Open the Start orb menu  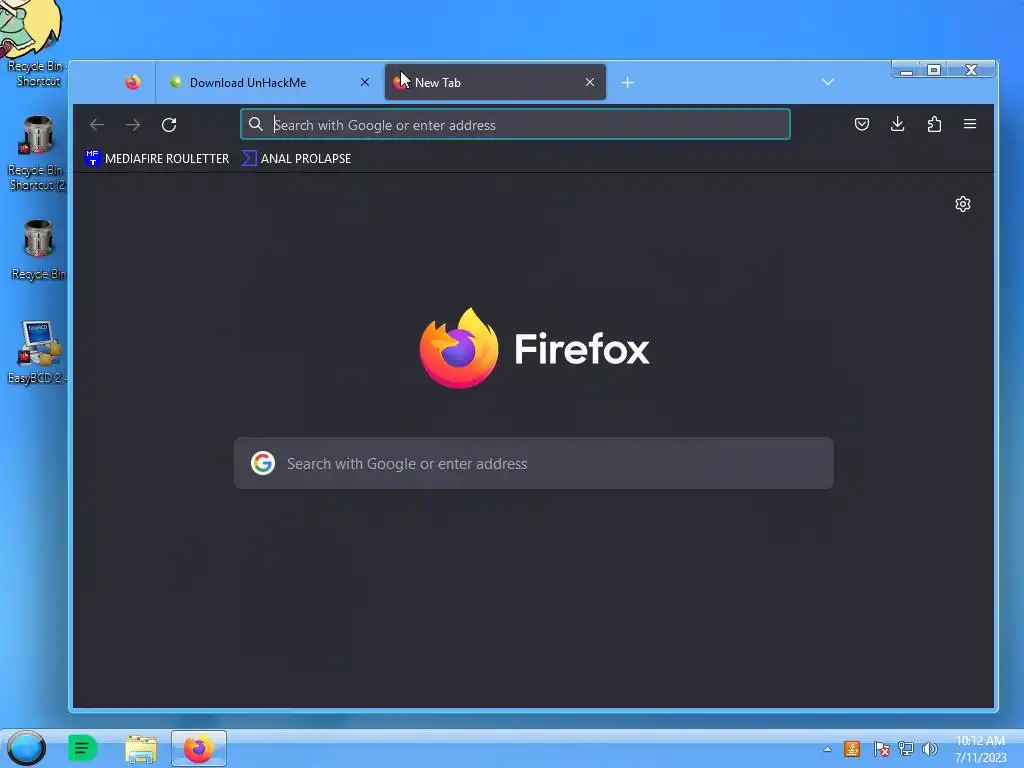click(x=26, y=748)
